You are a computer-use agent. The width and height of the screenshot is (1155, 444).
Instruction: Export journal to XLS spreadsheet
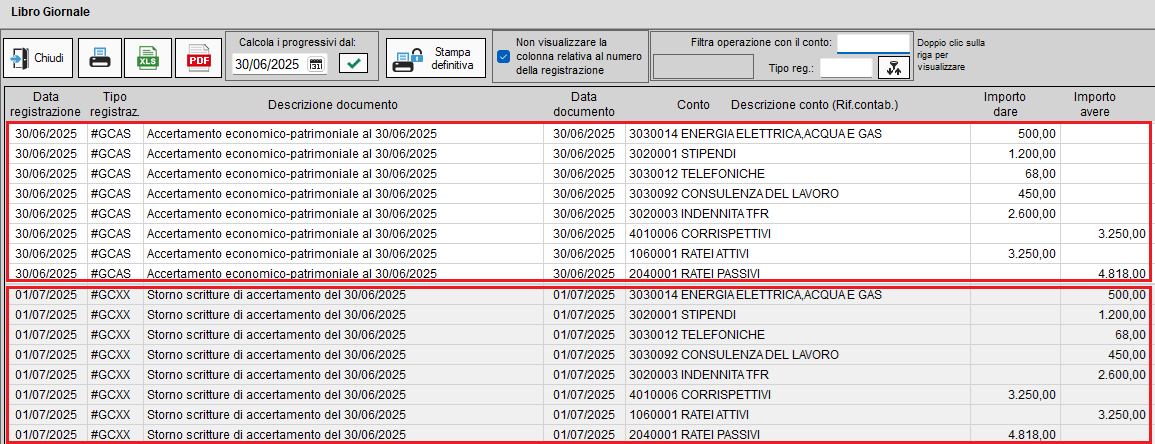147,59
